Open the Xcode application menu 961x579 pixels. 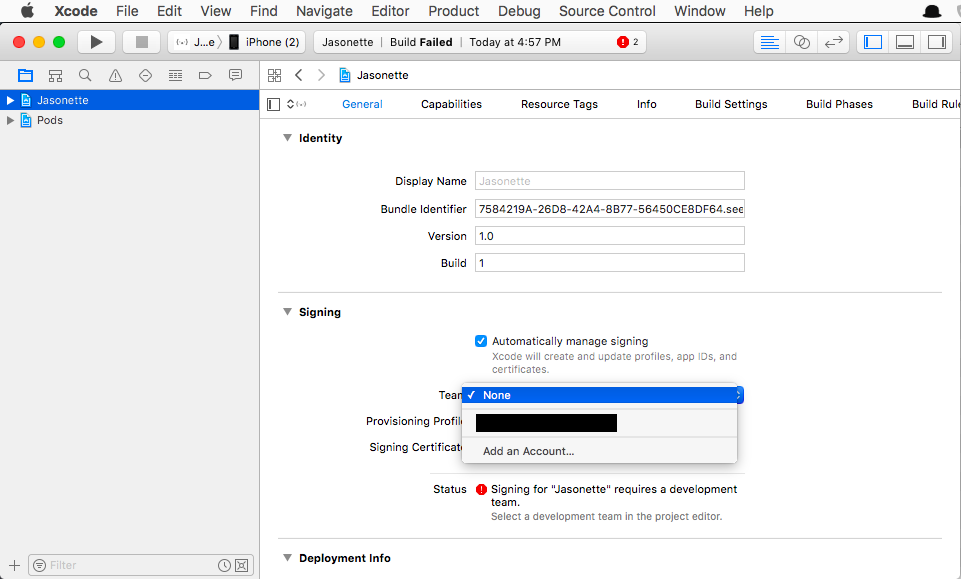tap(75, 11)
